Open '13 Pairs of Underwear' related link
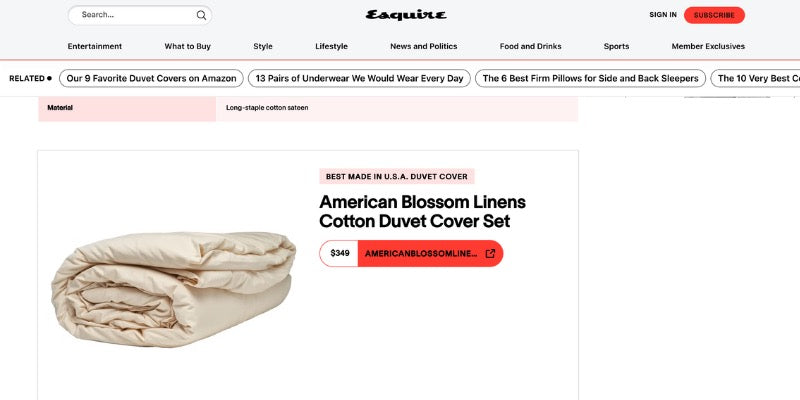800x400 pixels. coord(358,78)
